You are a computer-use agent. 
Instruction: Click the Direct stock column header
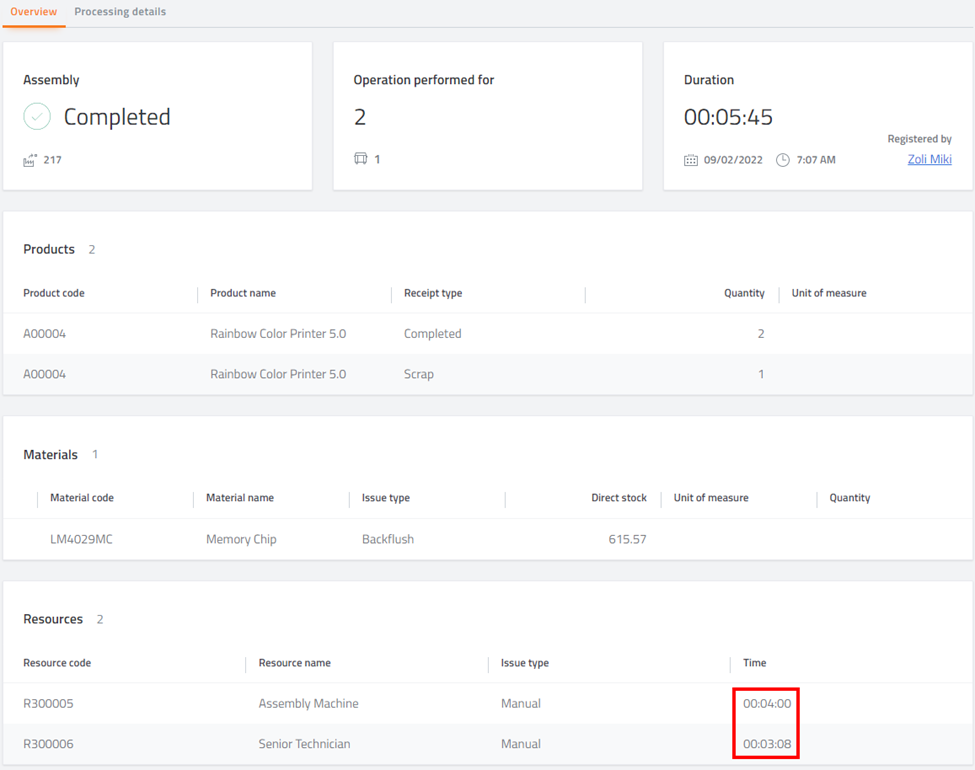[x=619, y=498]
